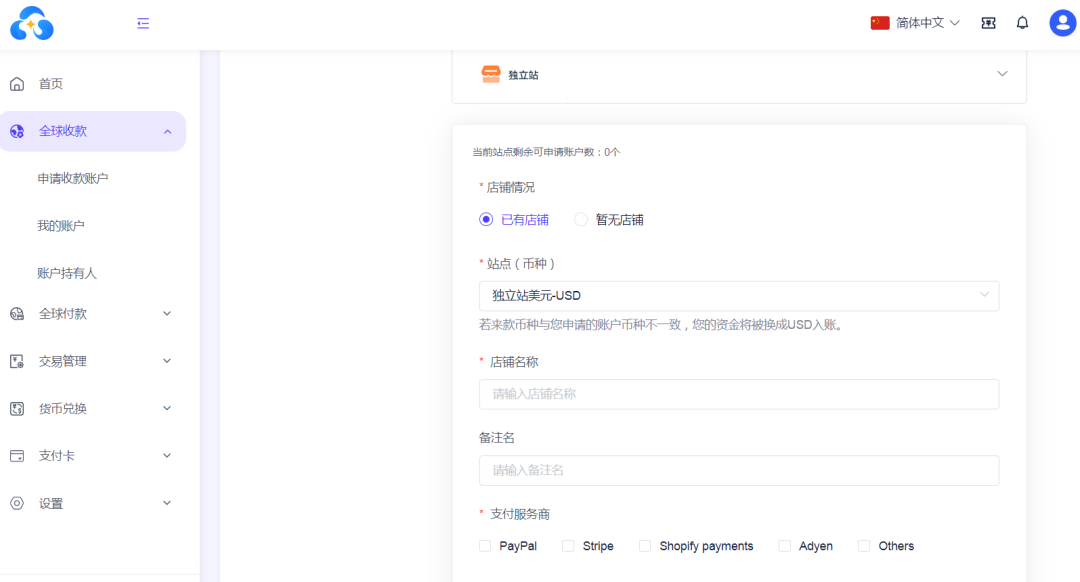This screenshot has height=582, width=1080.
Task: Select the 已有店铺 radio button
Action: click(x=486, y=220)
